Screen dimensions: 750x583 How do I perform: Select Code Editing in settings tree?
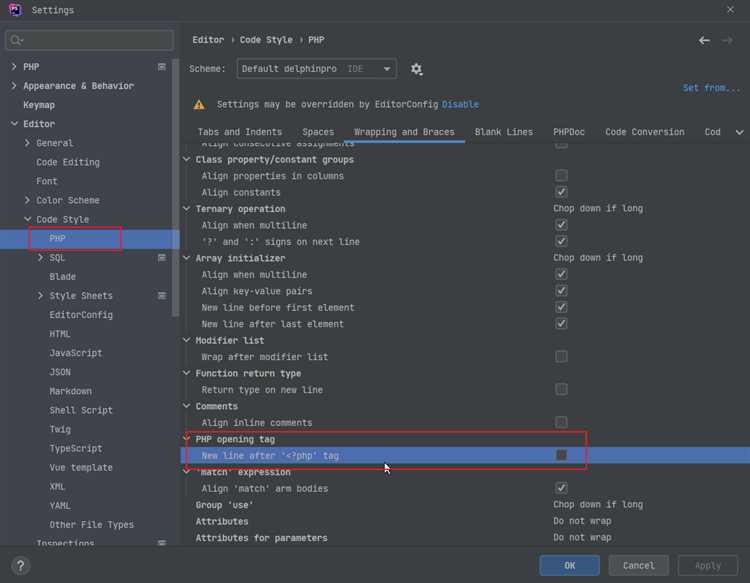click(x=68, y=162)
